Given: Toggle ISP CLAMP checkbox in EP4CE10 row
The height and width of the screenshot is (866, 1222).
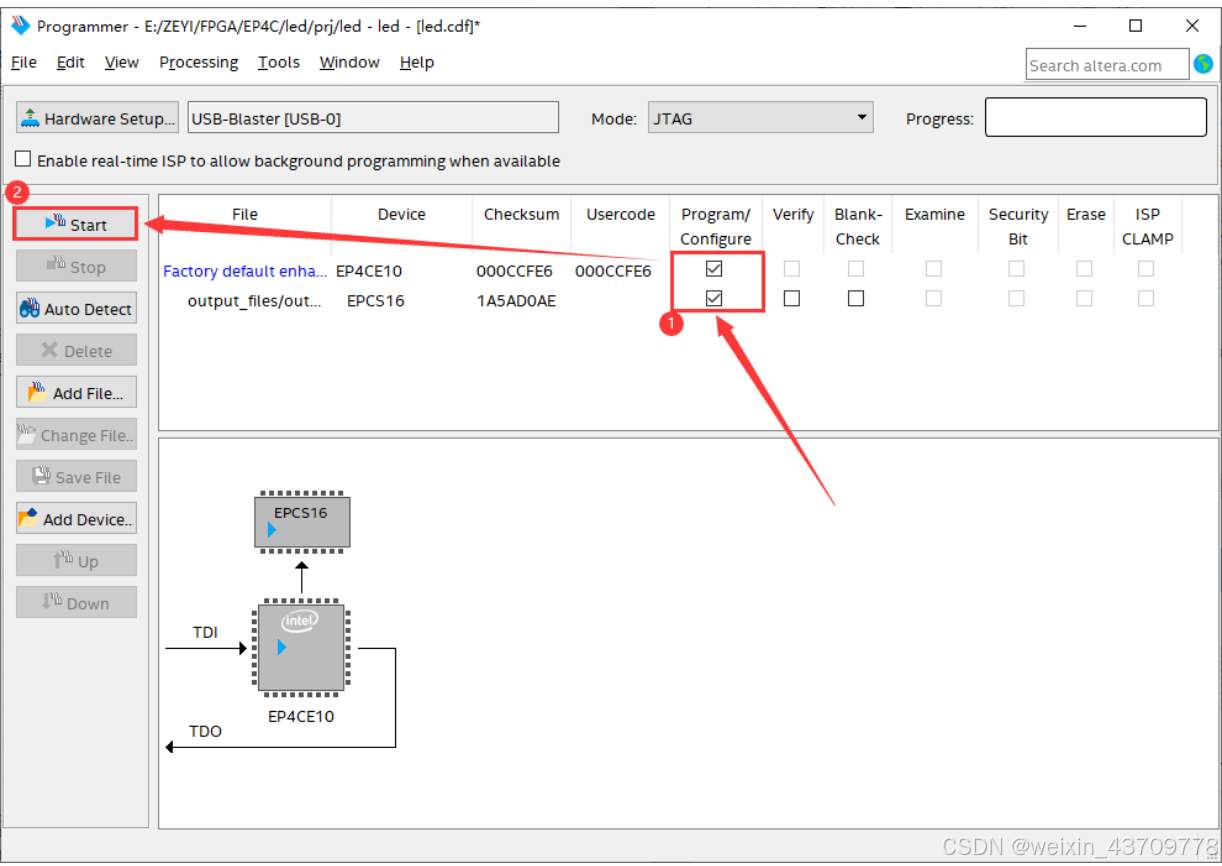Looking at the screenshot, I should tap(1146, 269).
